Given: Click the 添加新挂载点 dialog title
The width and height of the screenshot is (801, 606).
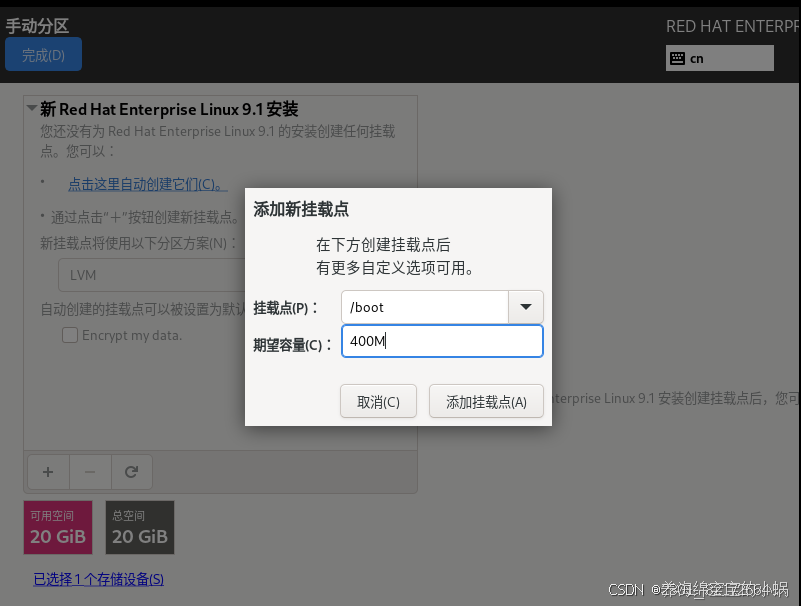Looking at the screenshot, I should click(x=301, y=209).
